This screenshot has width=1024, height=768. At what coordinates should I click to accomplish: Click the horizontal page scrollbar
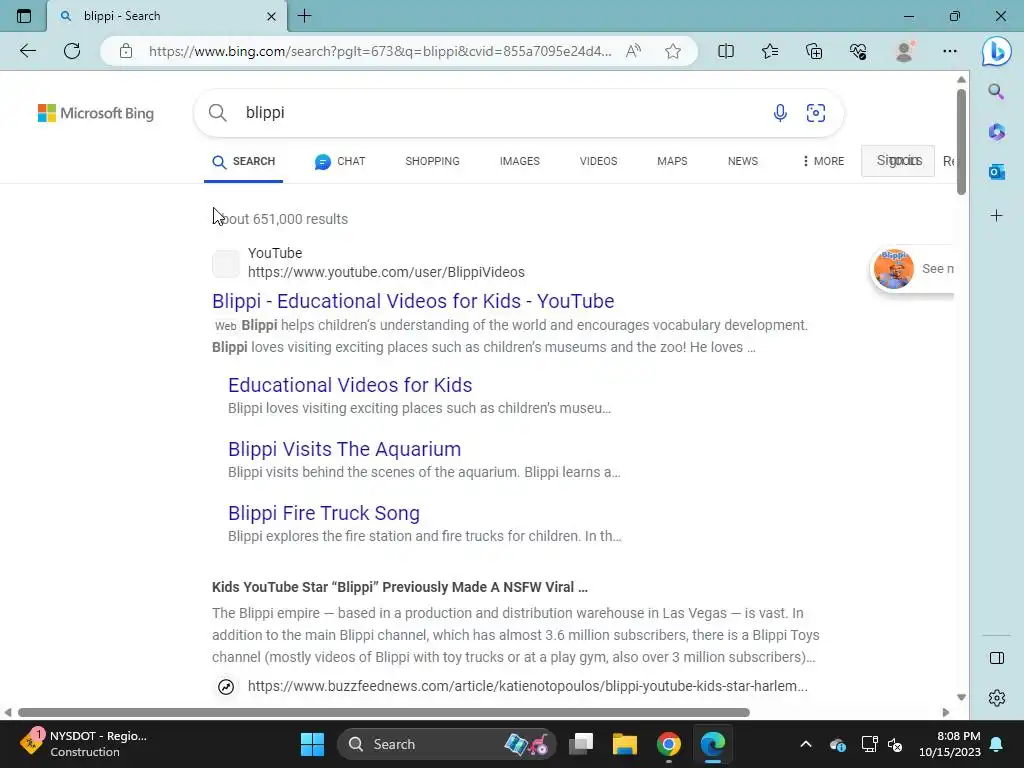[x=384, y=712]
